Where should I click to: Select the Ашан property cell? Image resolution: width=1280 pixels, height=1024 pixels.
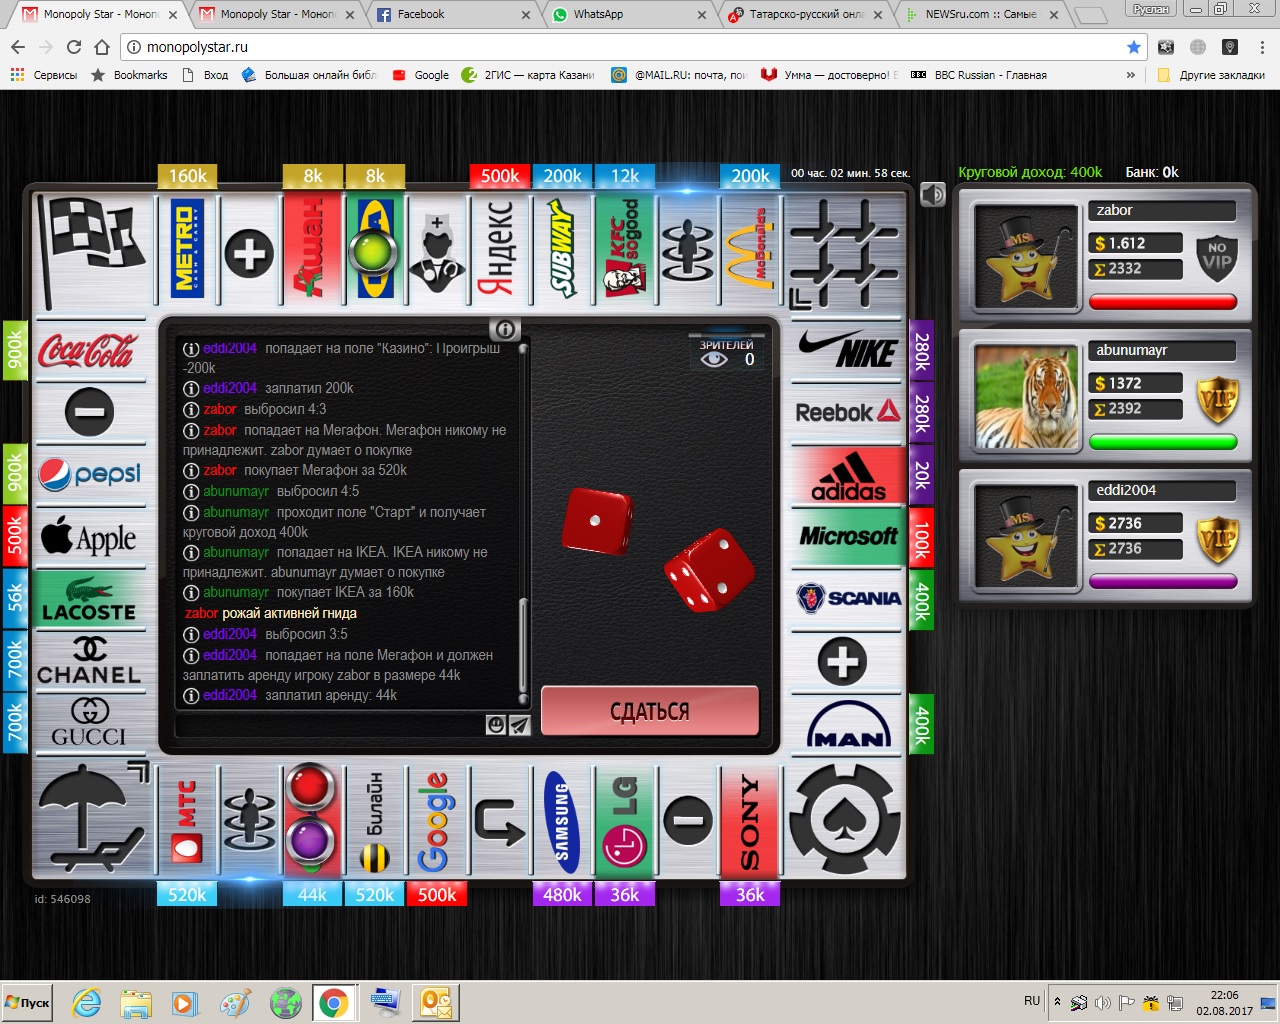(x=312, y=249)
